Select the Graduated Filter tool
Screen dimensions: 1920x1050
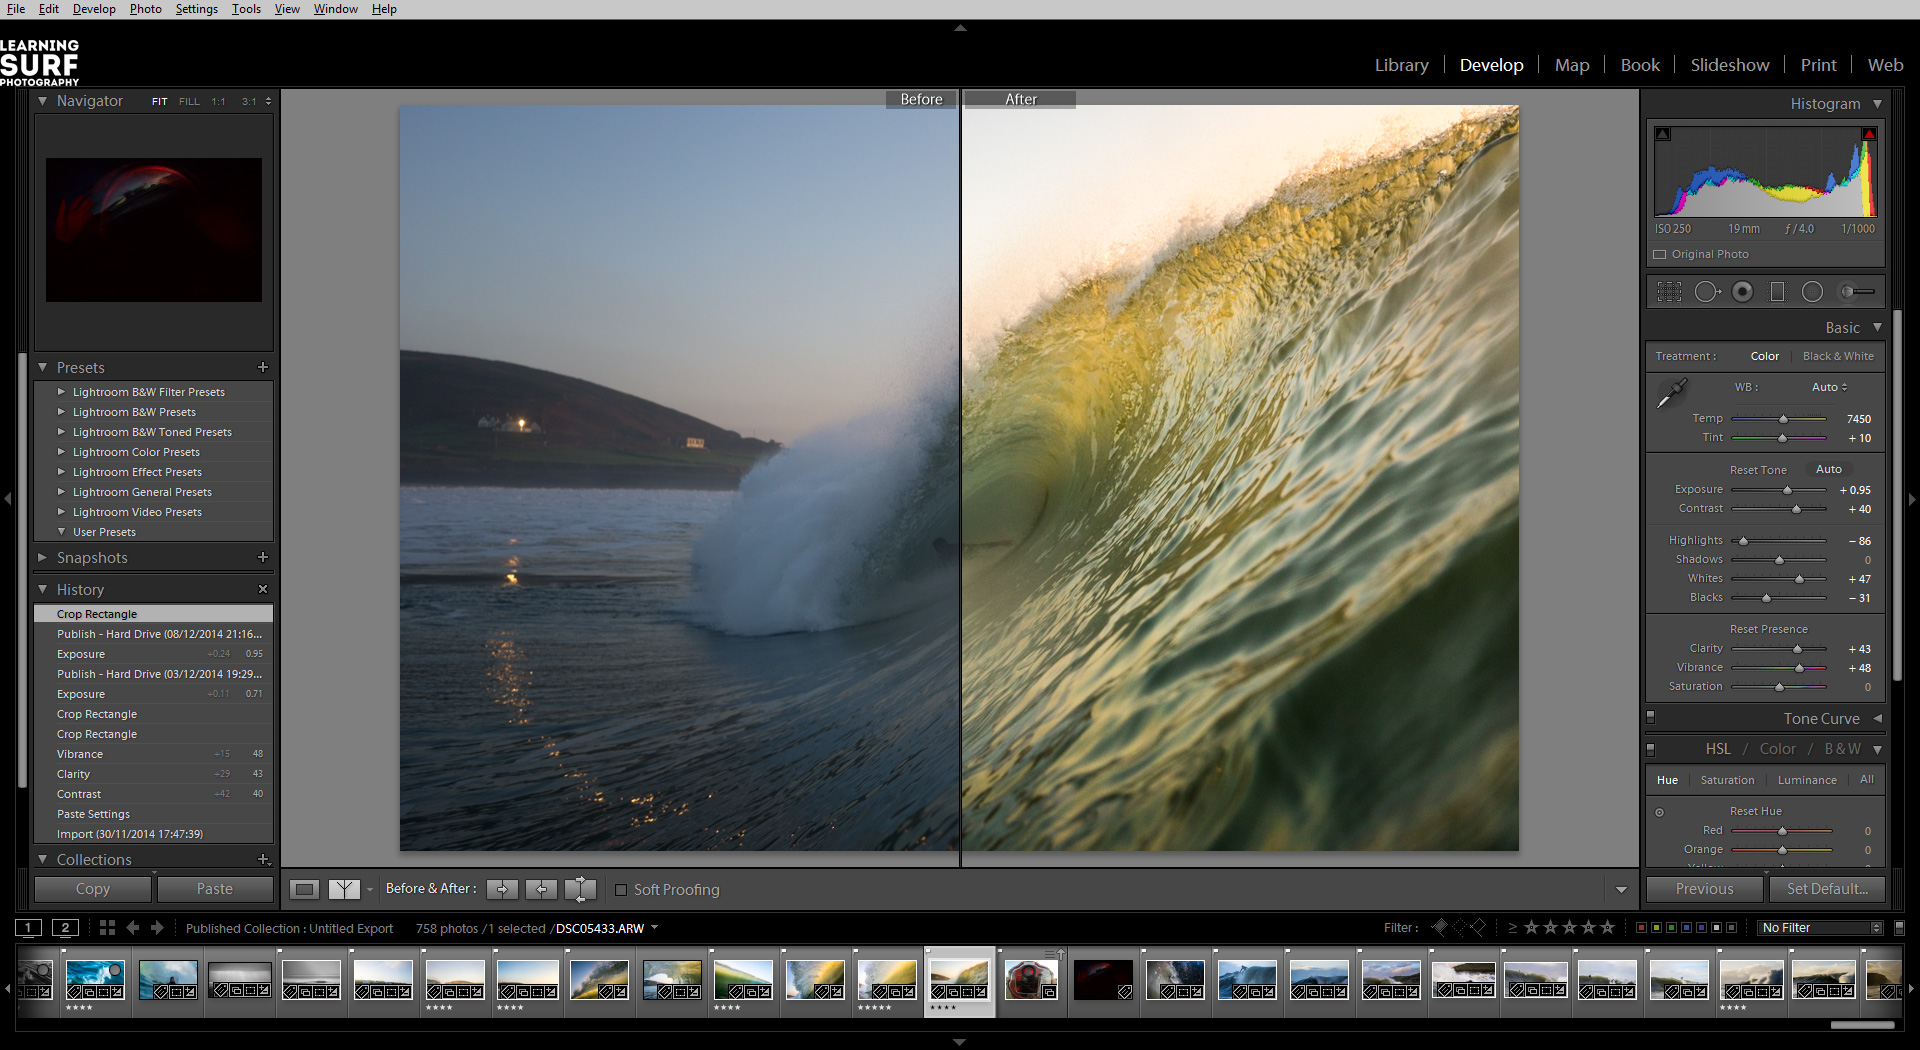1778,292
